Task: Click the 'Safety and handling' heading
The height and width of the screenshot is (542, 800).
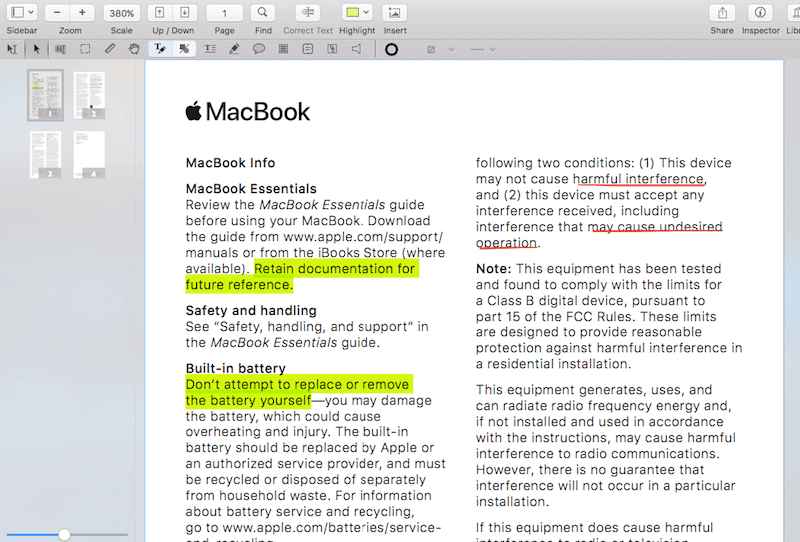Action: [251, 310]
